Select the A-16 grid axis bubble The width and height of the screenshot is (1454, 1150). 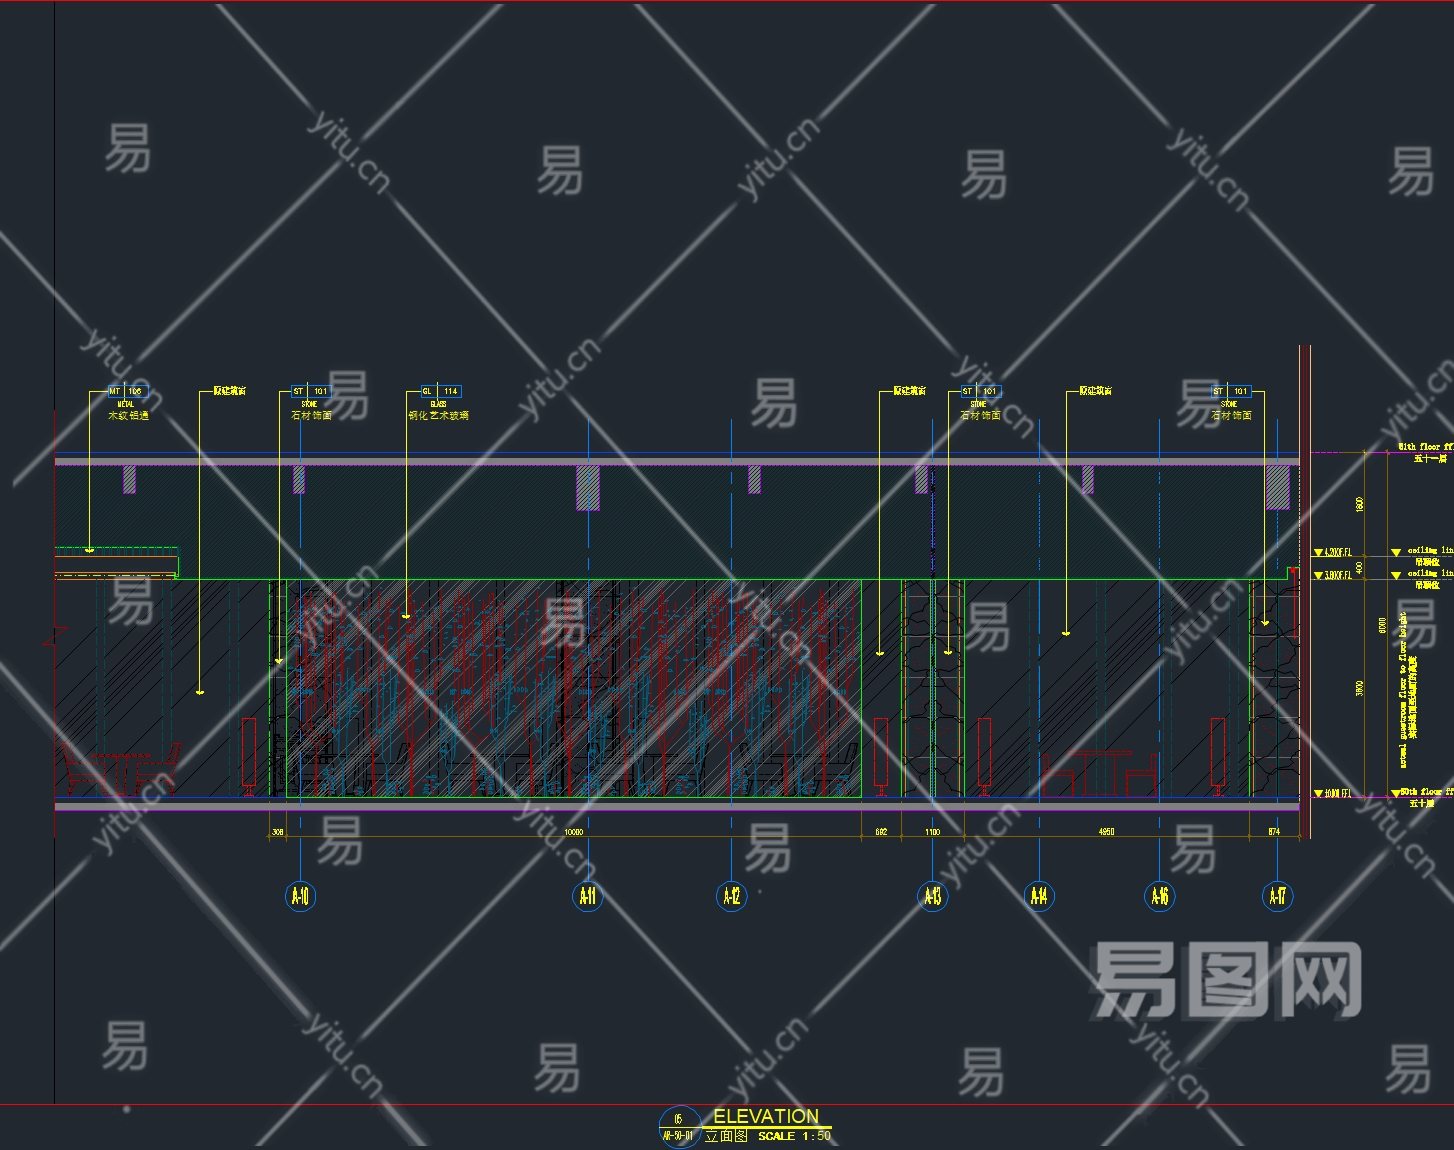[1160, 896]
